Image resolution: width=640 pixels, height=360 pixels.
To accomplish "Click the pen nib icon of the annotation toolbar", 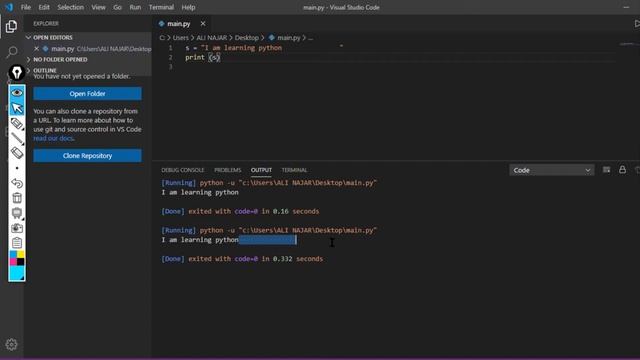I will point(17,73).
